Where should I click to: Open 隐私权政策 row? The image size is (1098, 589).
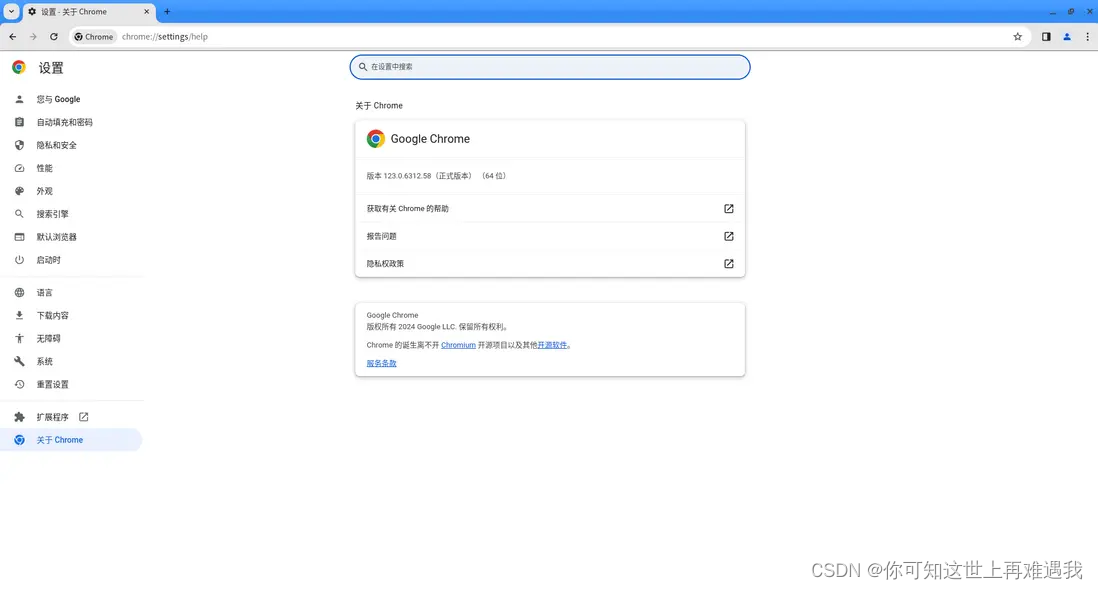[550, 264]
